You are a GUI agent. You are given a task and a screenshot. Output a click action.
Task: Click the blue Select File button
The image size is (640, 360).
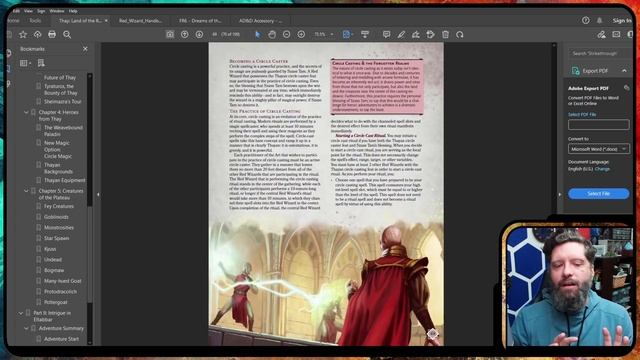tap(598, 193)
